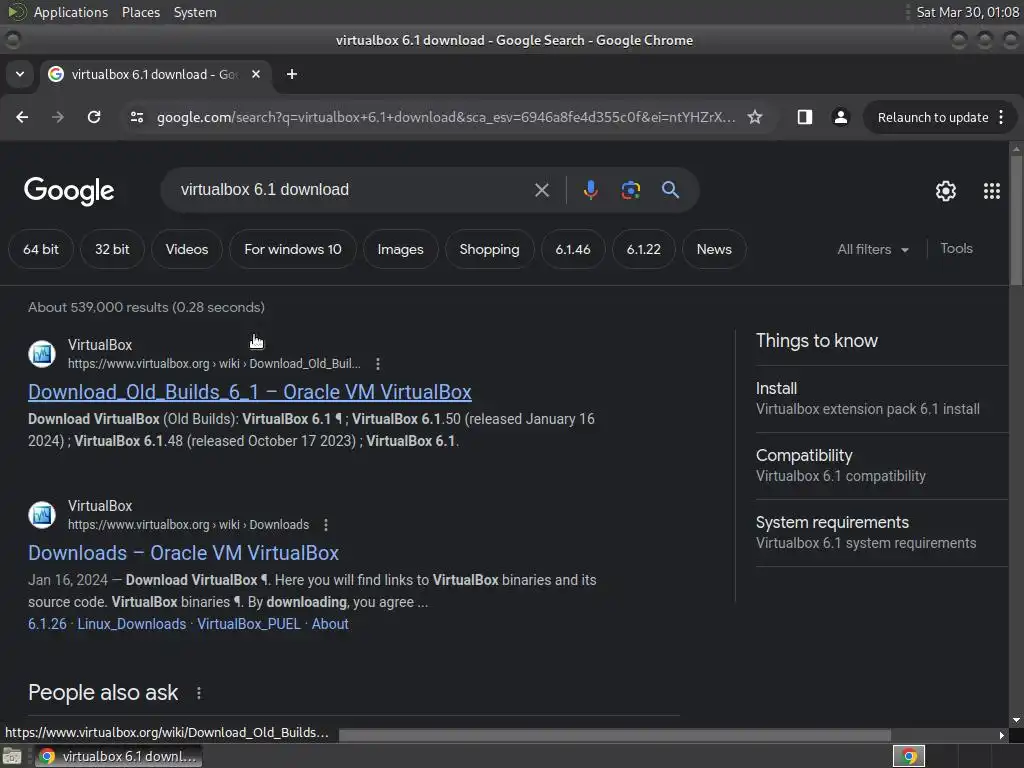This screenshot has height=768, width=1024.
Task: Clear the search box text
Action: point(542,190)
